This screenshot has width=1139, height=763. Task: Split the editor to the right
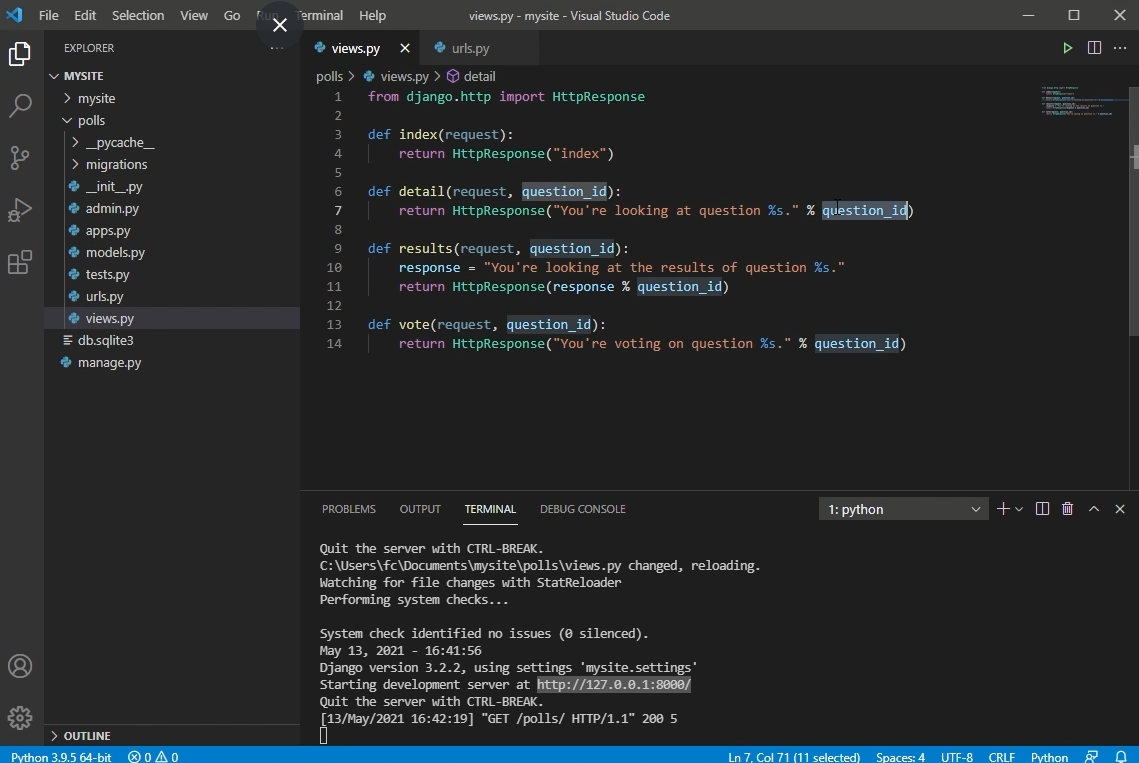1094,48
